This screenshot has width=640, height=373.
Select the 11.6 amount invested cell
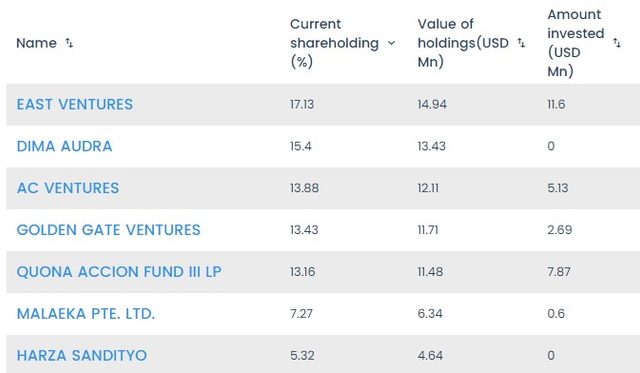(x=556, y=104)
